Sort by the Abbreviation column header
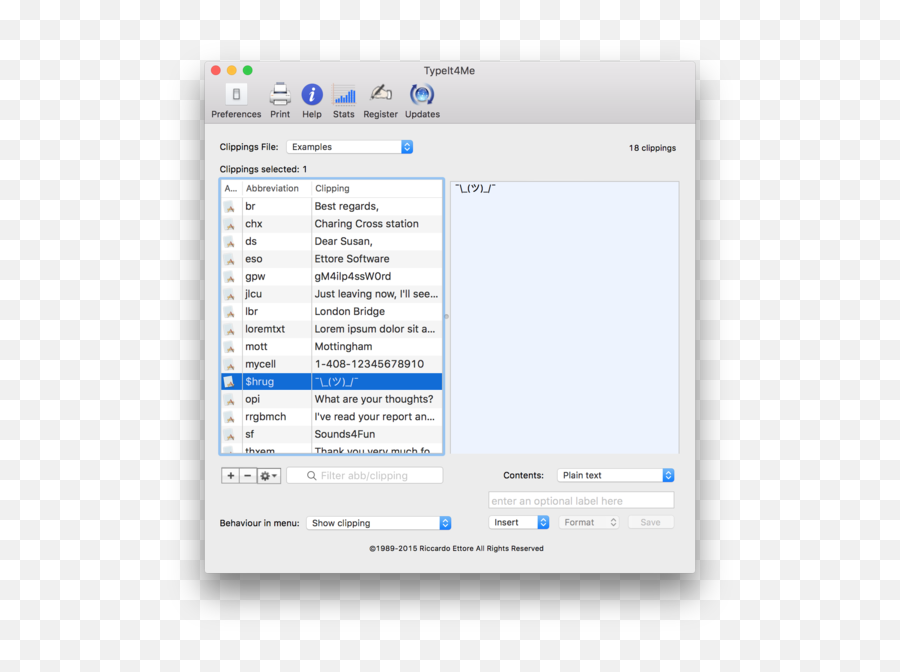The width and height of the screenshot is (900, 672). [273, 188]
